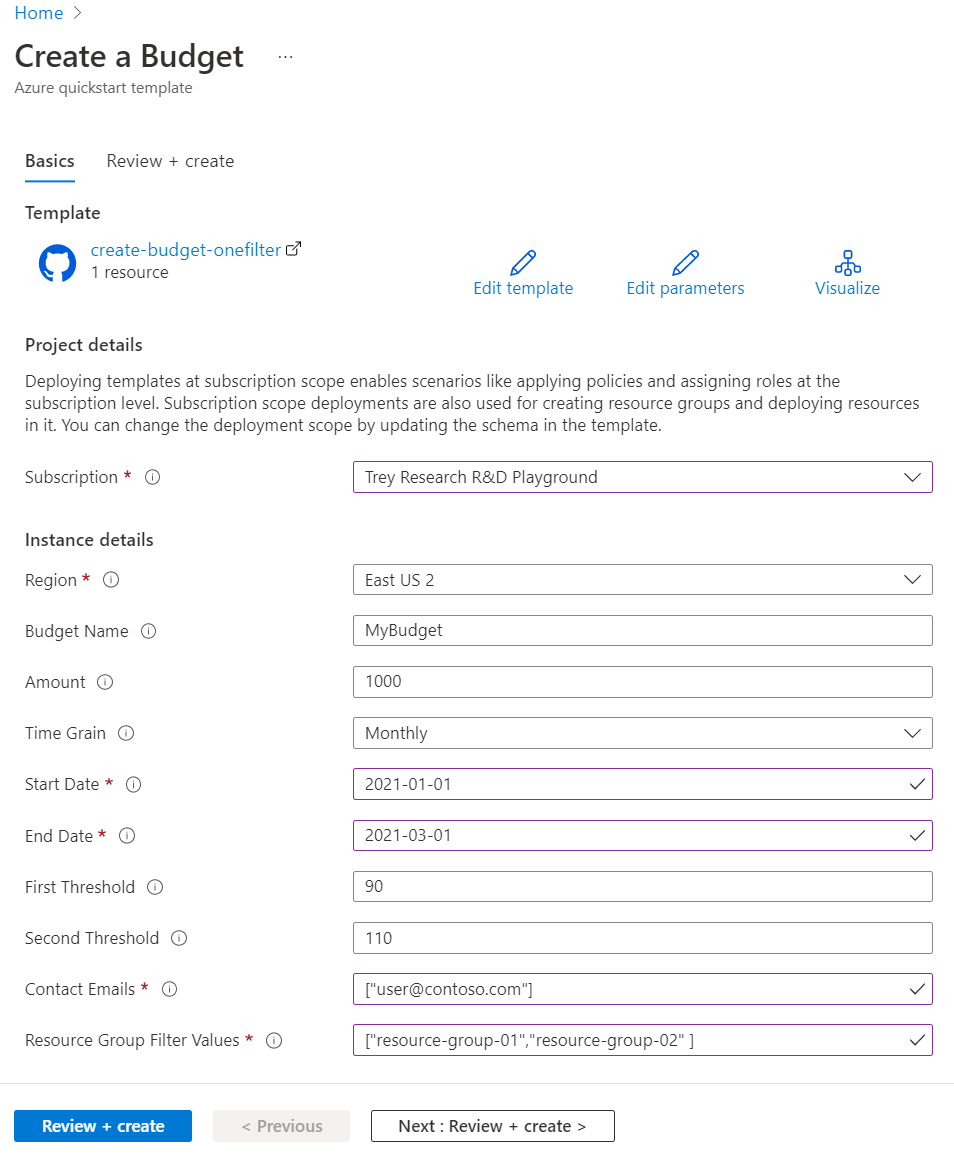Click the info icon beside Contact Emails
954x1154 pixels.
[169, 990]
